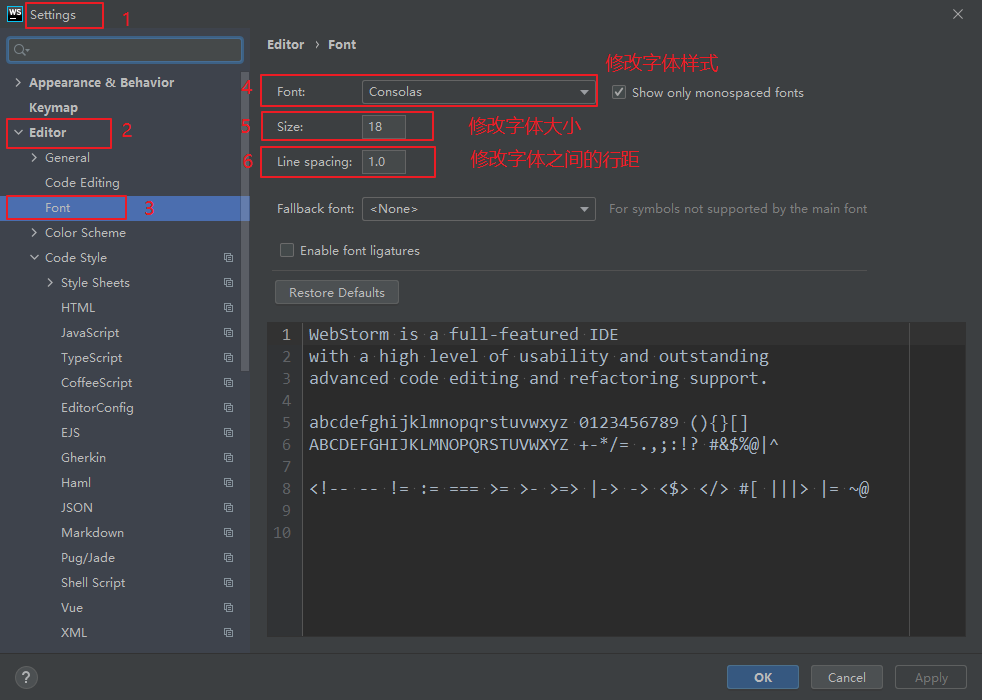Click the project-level icon beside Markdown
The image size is (982, 700).
click(x=229, y=533)
